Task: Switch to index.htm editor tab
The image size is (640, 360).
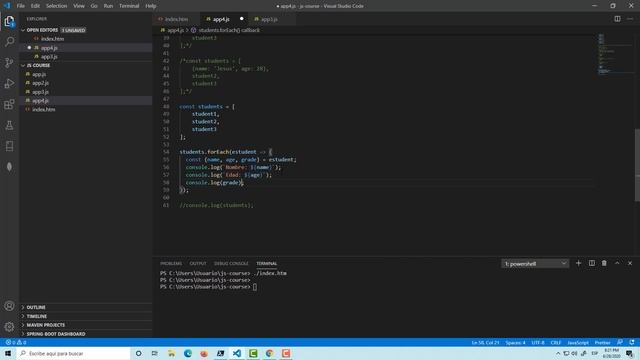Action: click(177, 19)
